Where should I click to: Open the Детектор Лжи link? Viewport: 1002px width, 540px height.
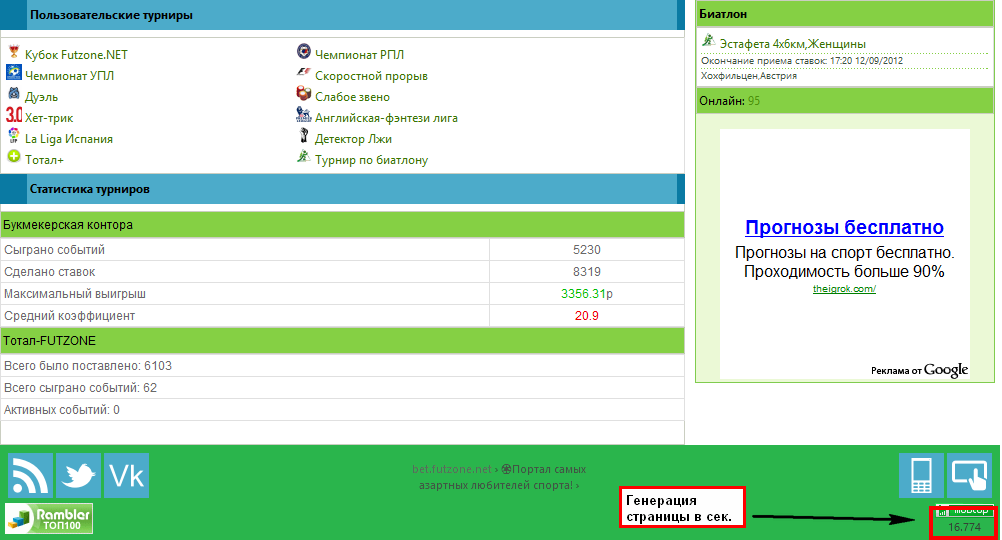353,139
